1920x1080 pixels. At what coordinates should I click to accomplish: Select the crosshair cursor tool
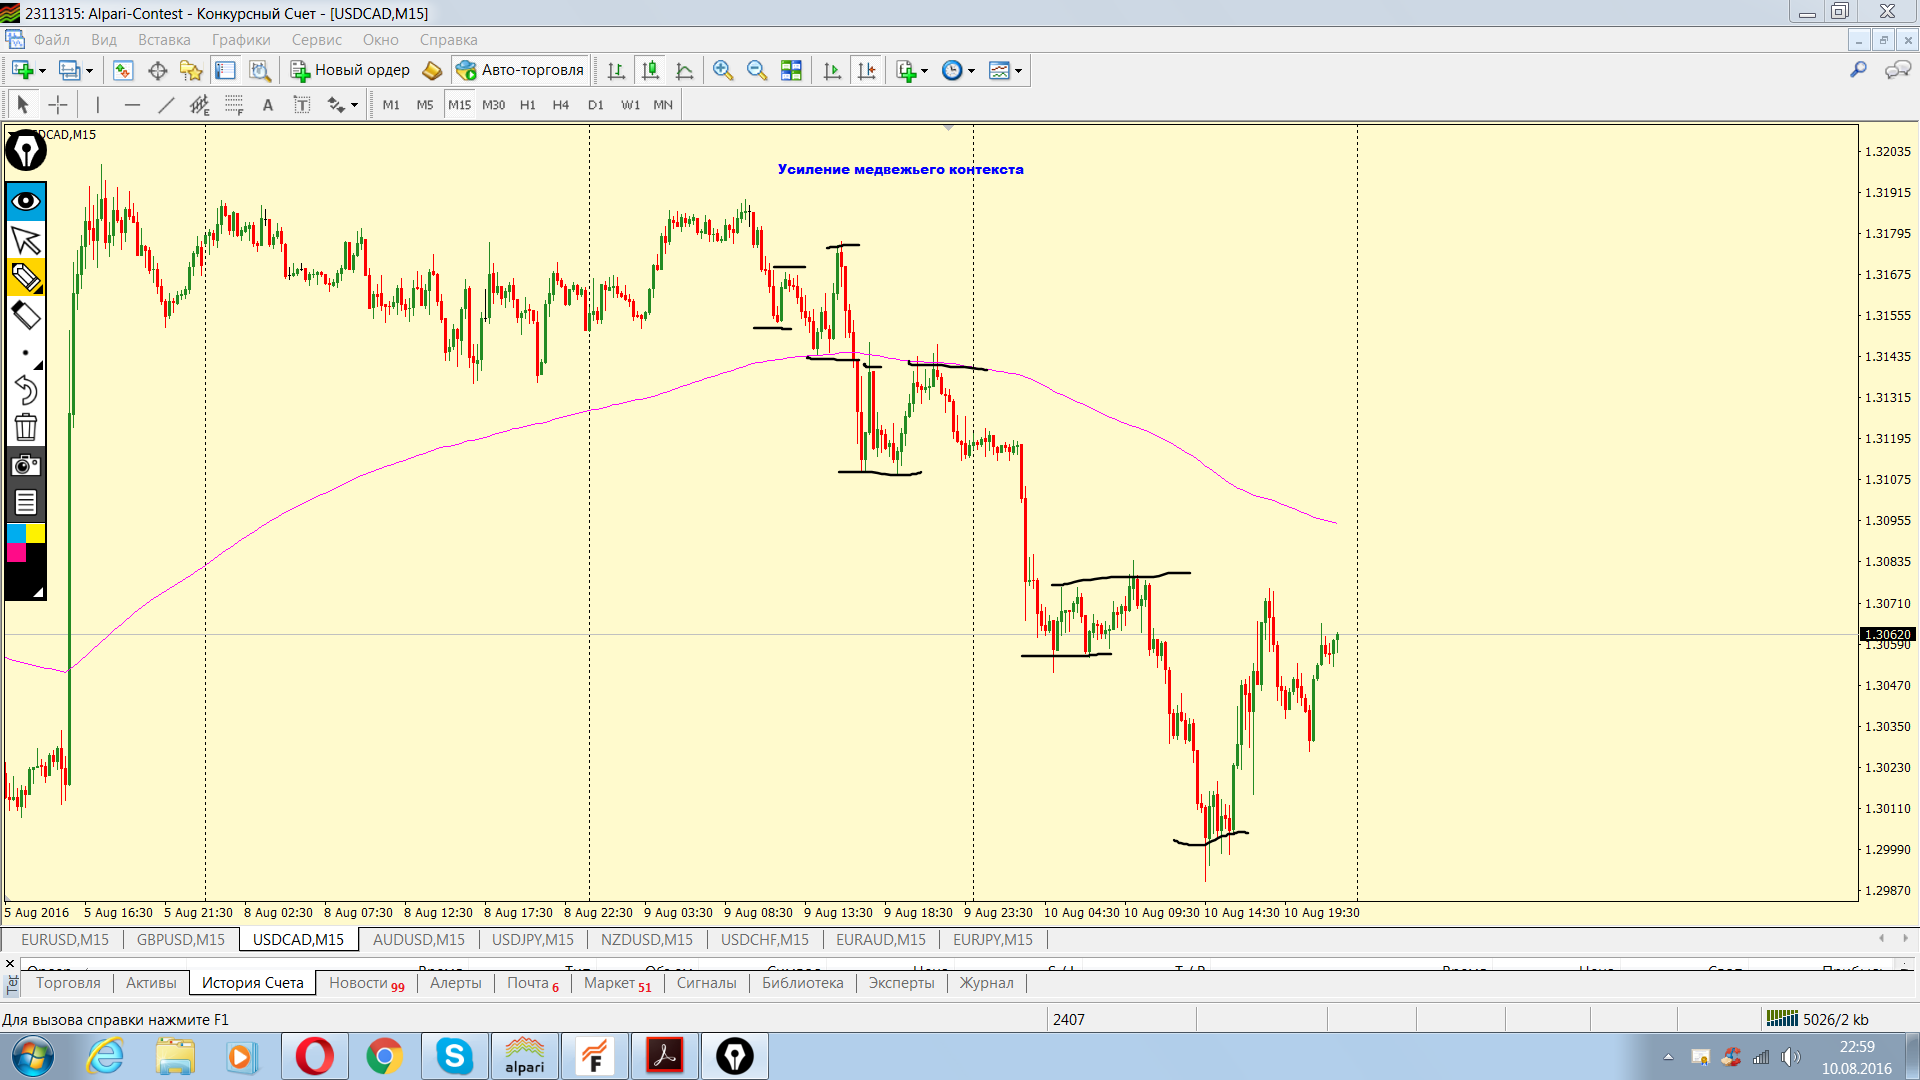tap(58, 105)
